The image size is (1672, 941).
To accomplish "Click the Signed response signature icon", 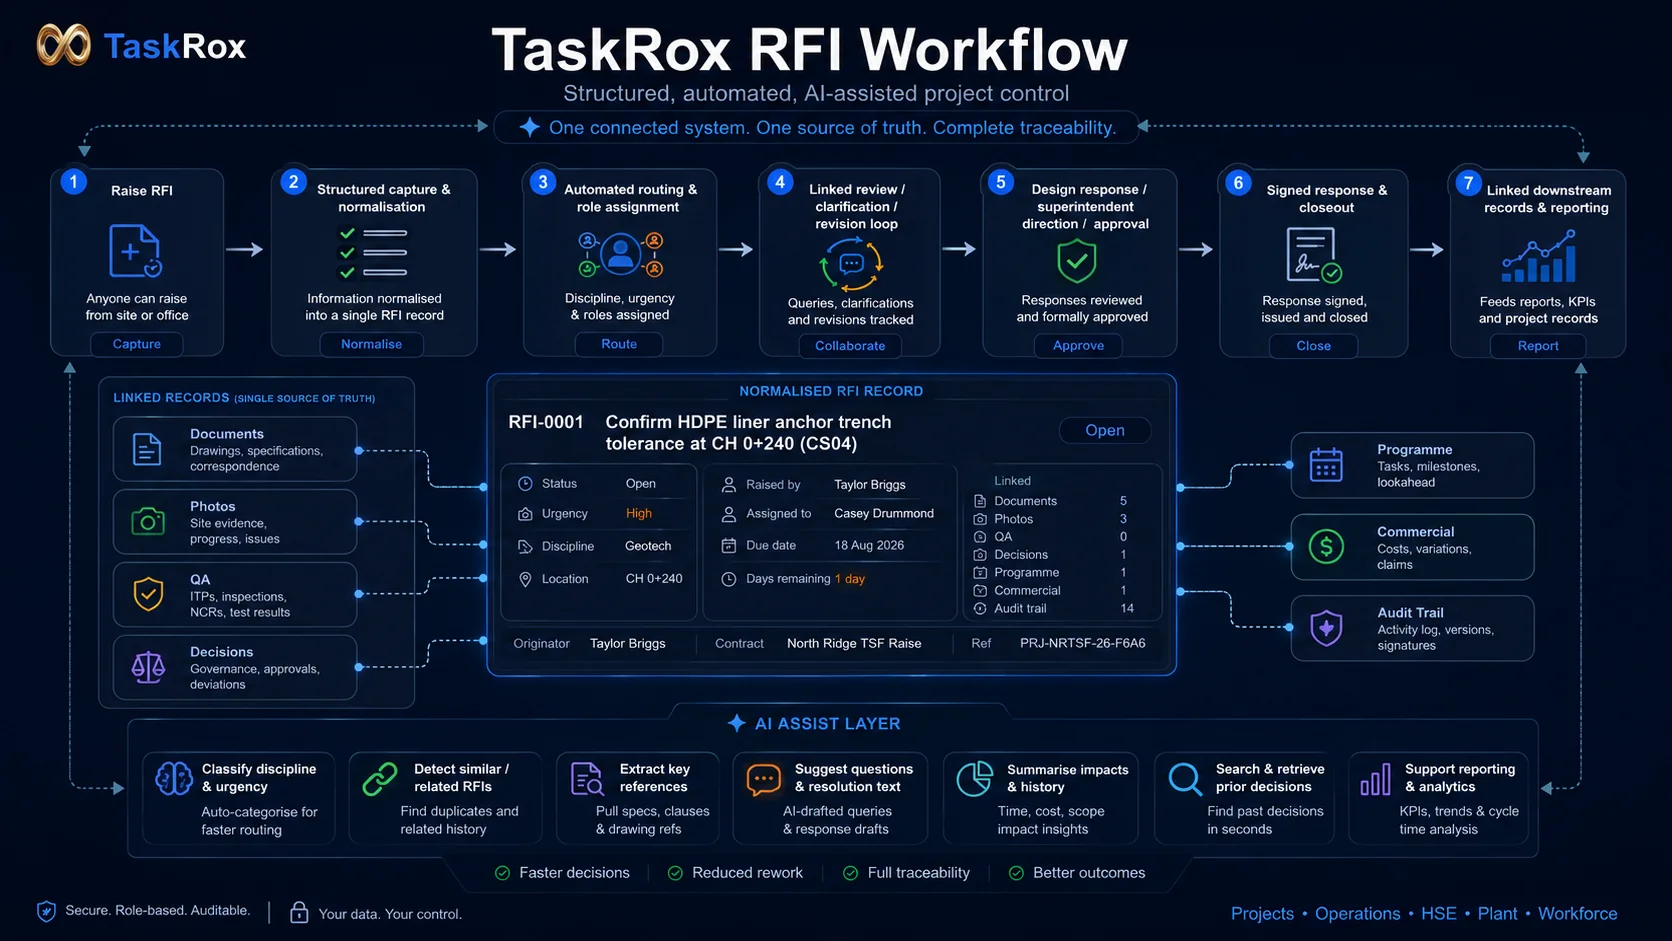I will [1313, 255].
